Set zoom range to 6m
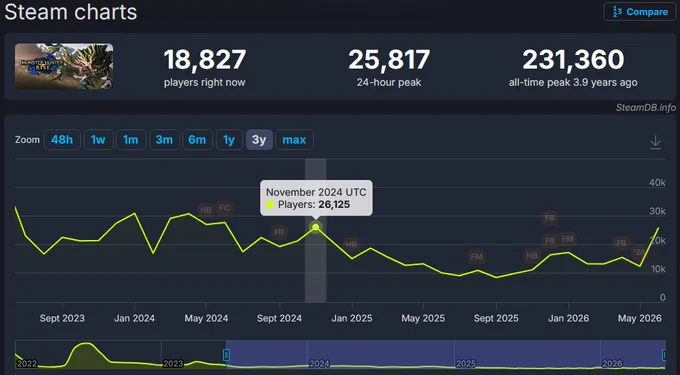Screen dimensions: 680x375 click(x=197, y=140)
